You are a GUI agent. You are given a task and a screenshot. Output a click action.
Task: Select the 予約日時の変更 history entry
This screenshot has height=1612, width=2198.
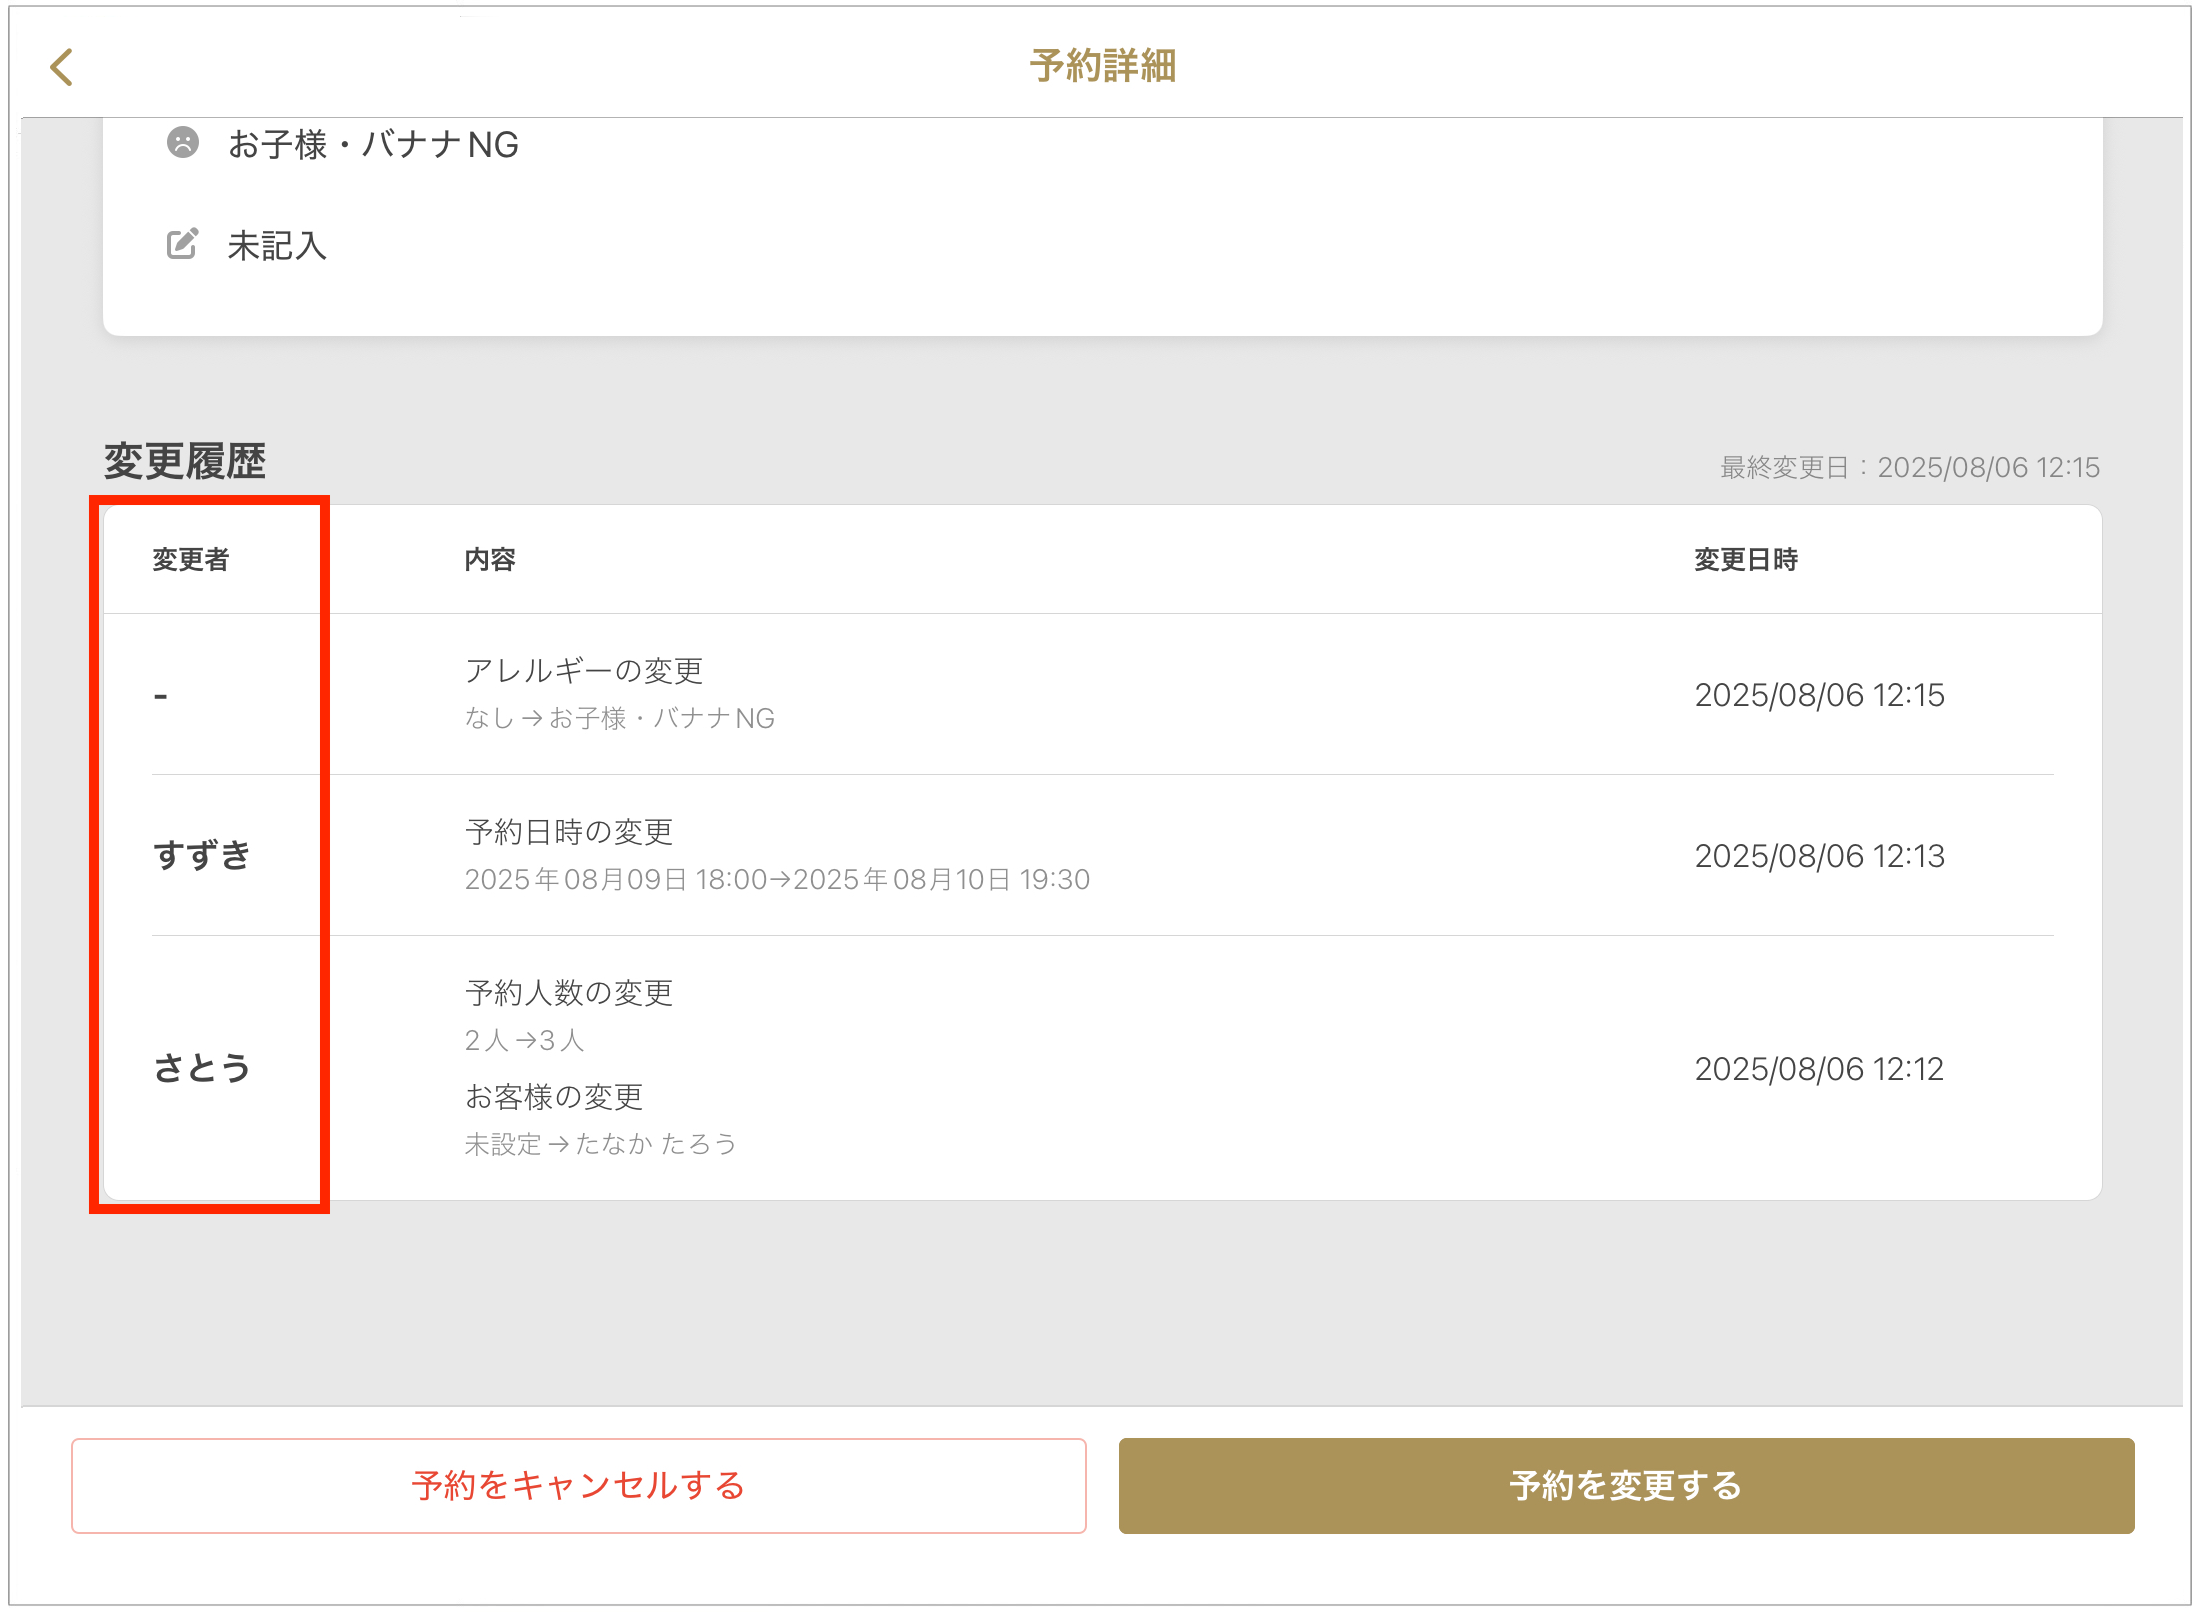tap(569, 832)
